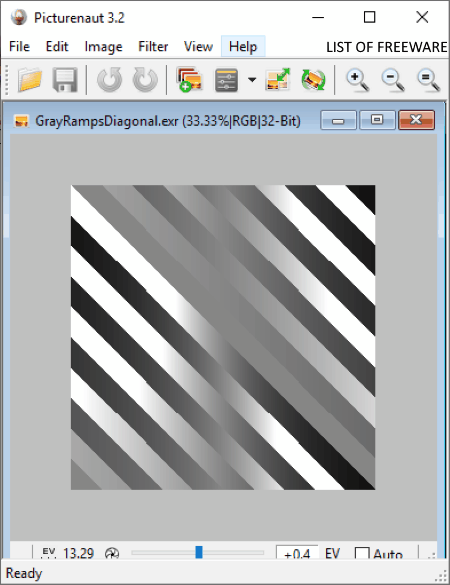450x585 pixels.
Task: Click the Tone mapping sliders icon
Action: (226, 79)
